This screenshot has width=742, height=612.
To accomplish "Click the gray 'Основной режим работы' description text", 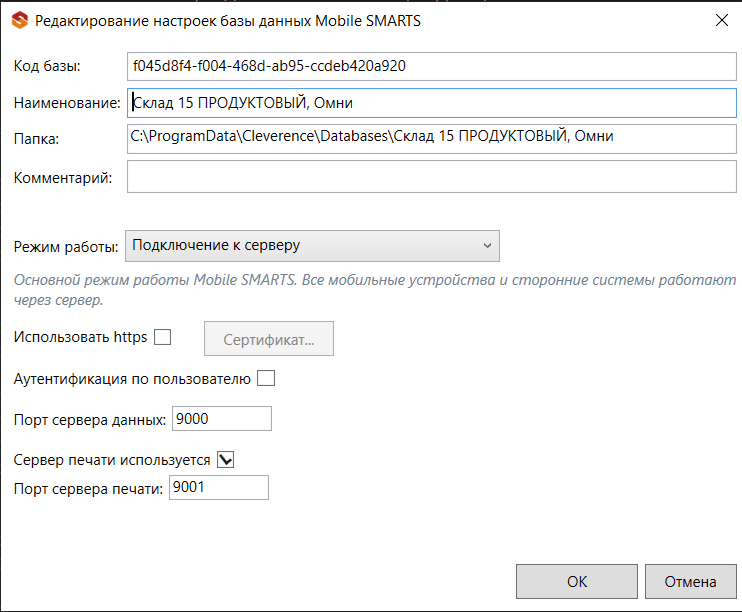I will (x=375, y=290).
